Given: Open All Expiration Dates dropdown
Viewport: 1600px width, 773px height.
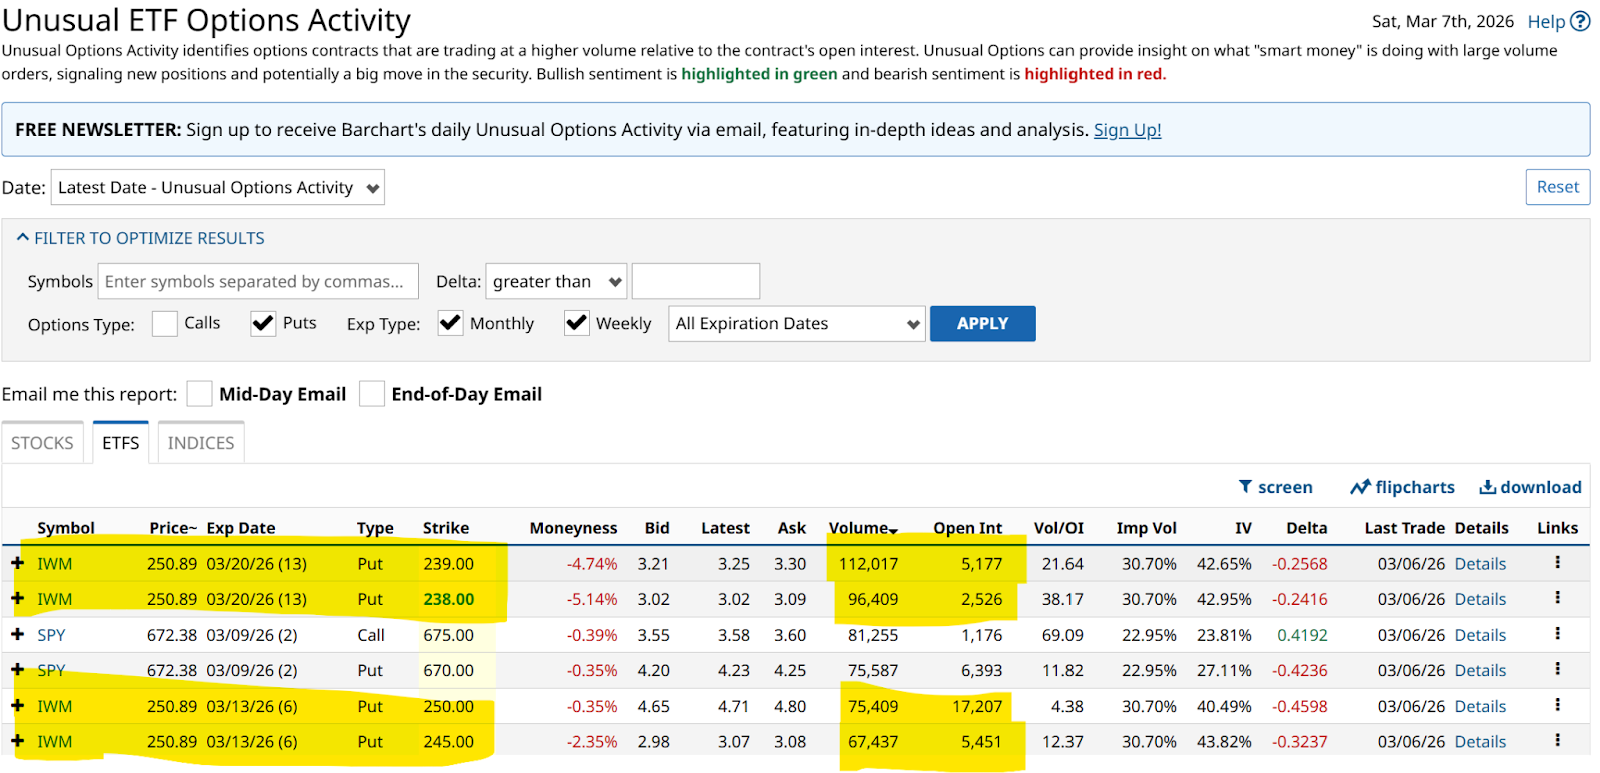Looking at the screenshot, I should (797, 324).
